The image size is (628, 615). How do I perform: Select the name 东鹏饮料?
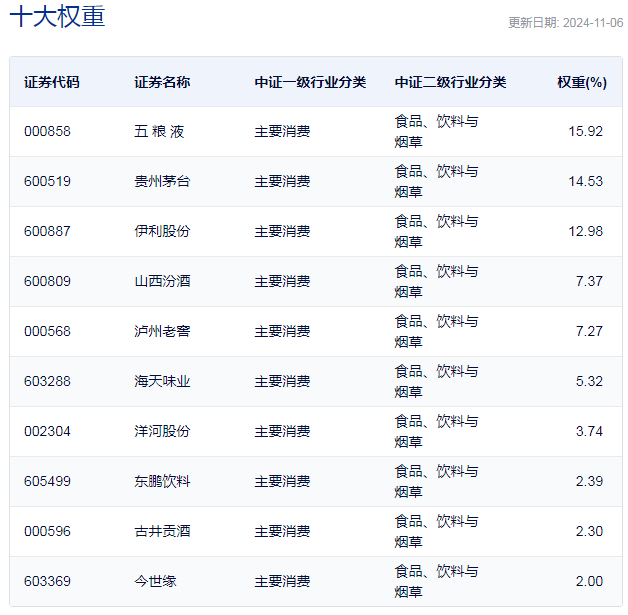pyautogui.click(x=162, y=481)
